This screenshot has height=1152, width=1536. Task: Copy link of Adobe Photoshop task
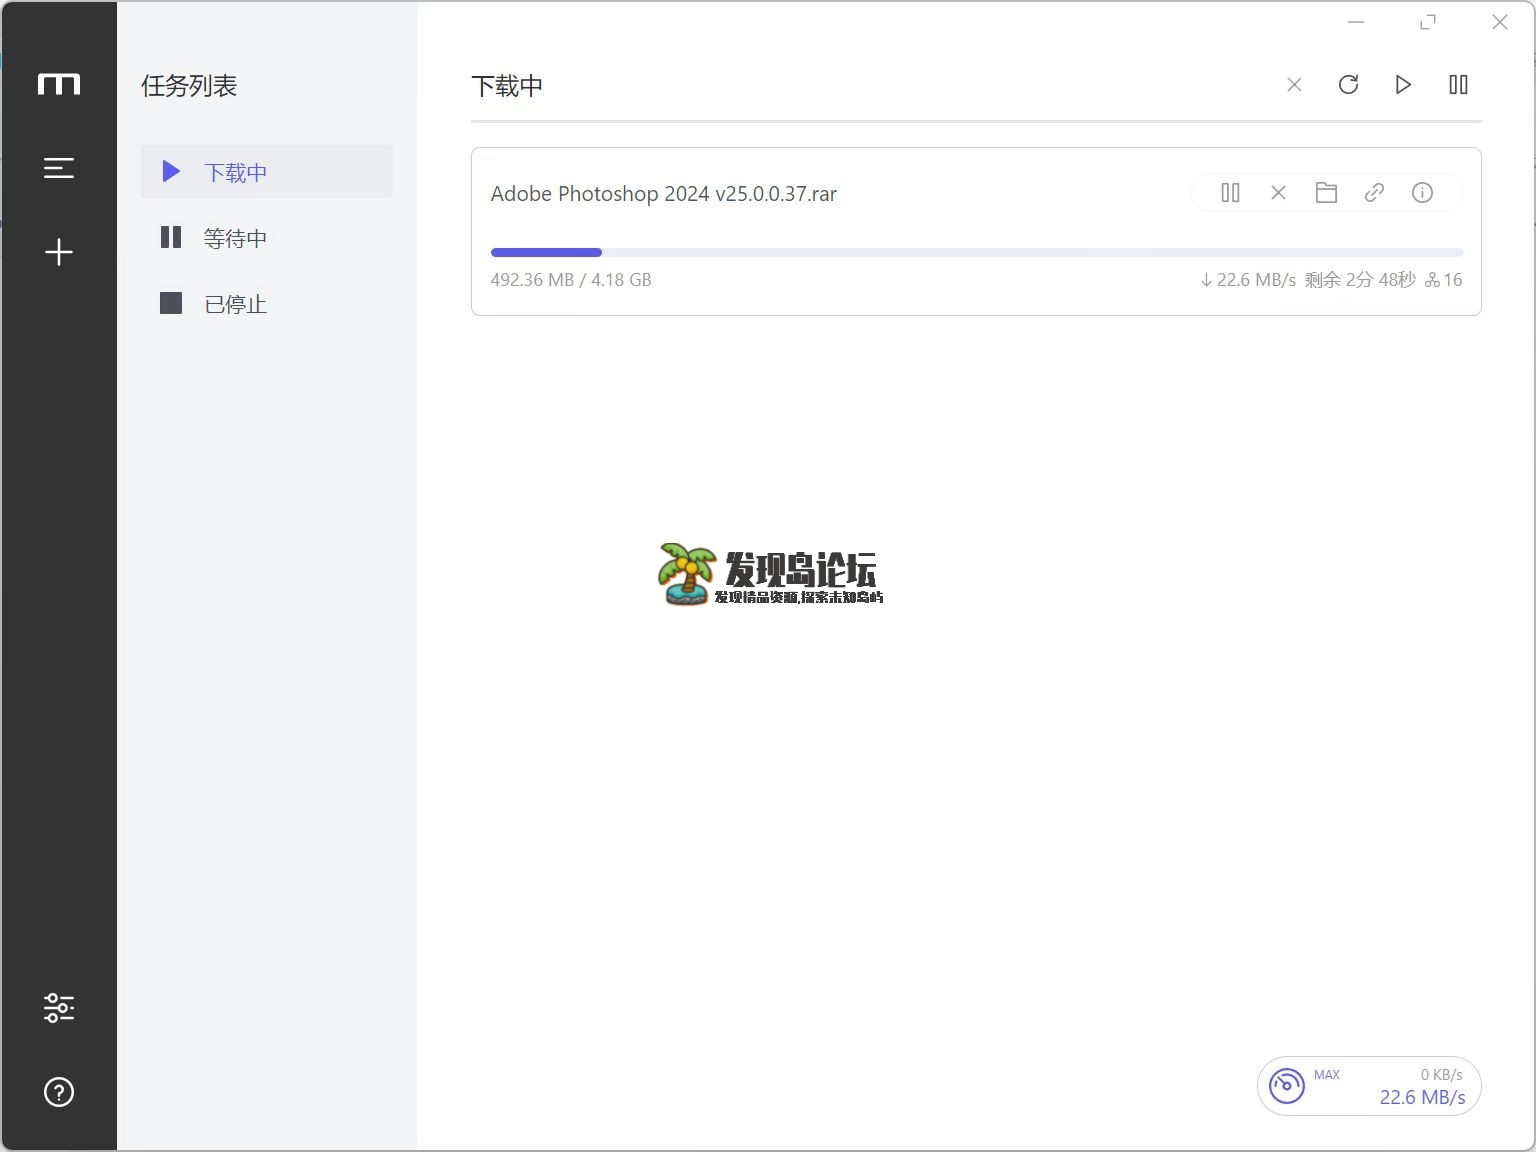pos(1374,193)
